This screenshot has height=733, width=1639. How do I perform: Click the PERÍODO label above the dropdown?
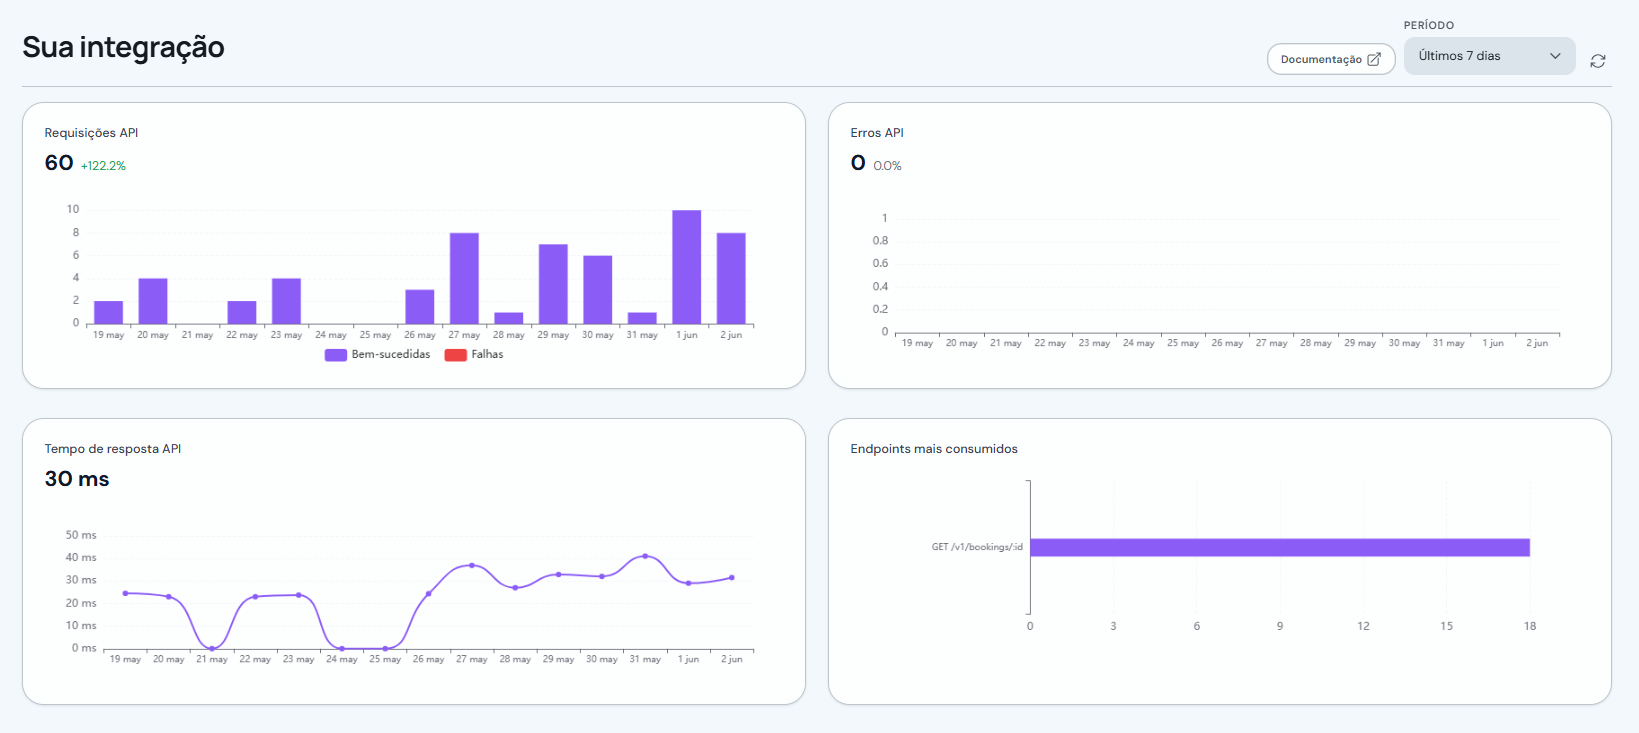pyautogui.click(x=1429, y=25)
